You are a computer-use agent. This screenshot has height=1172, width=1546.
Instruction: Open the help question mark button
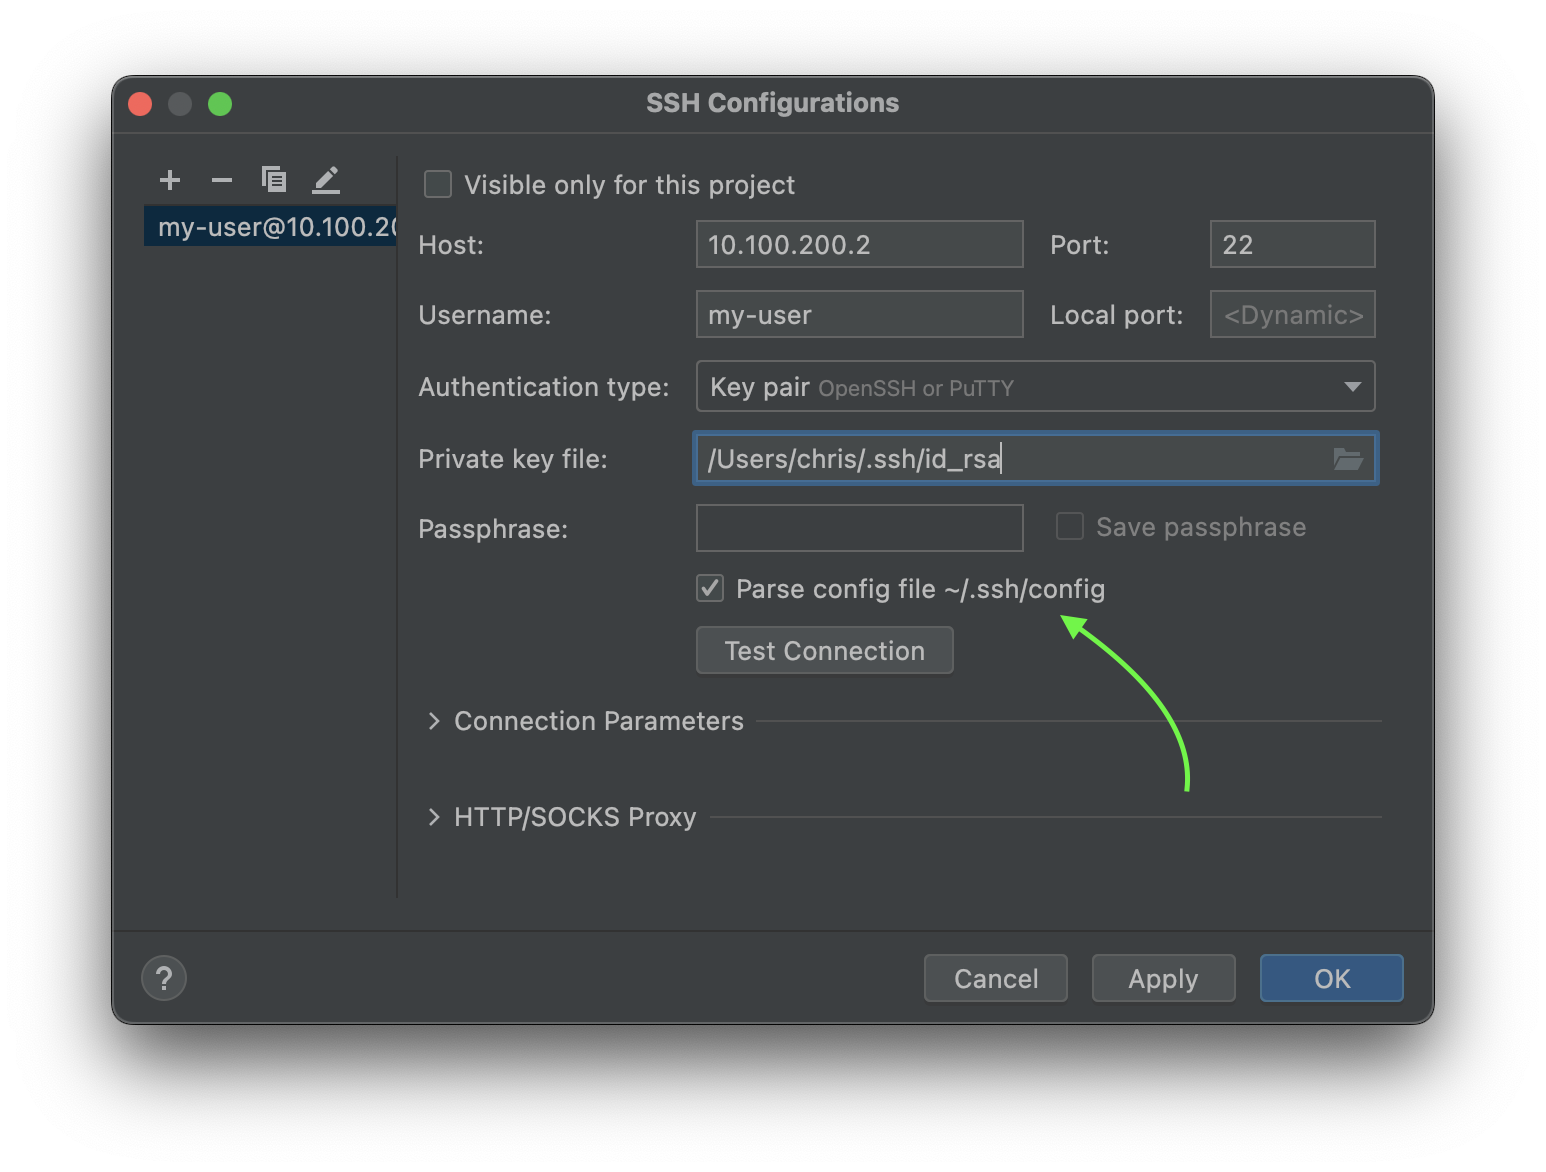[164, 978]
